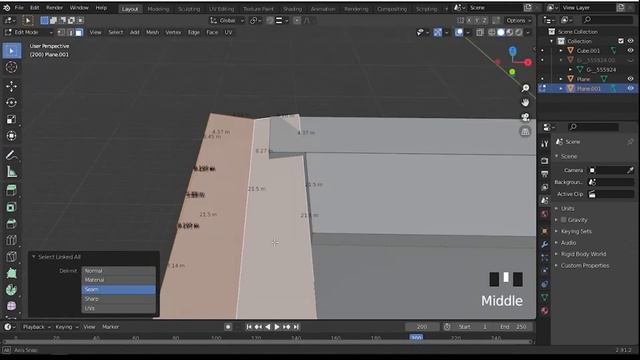Switch to the Modeling workspace tab
This screenshot has width=640, height=360.
pyautogui.click(x=158, y=9)
